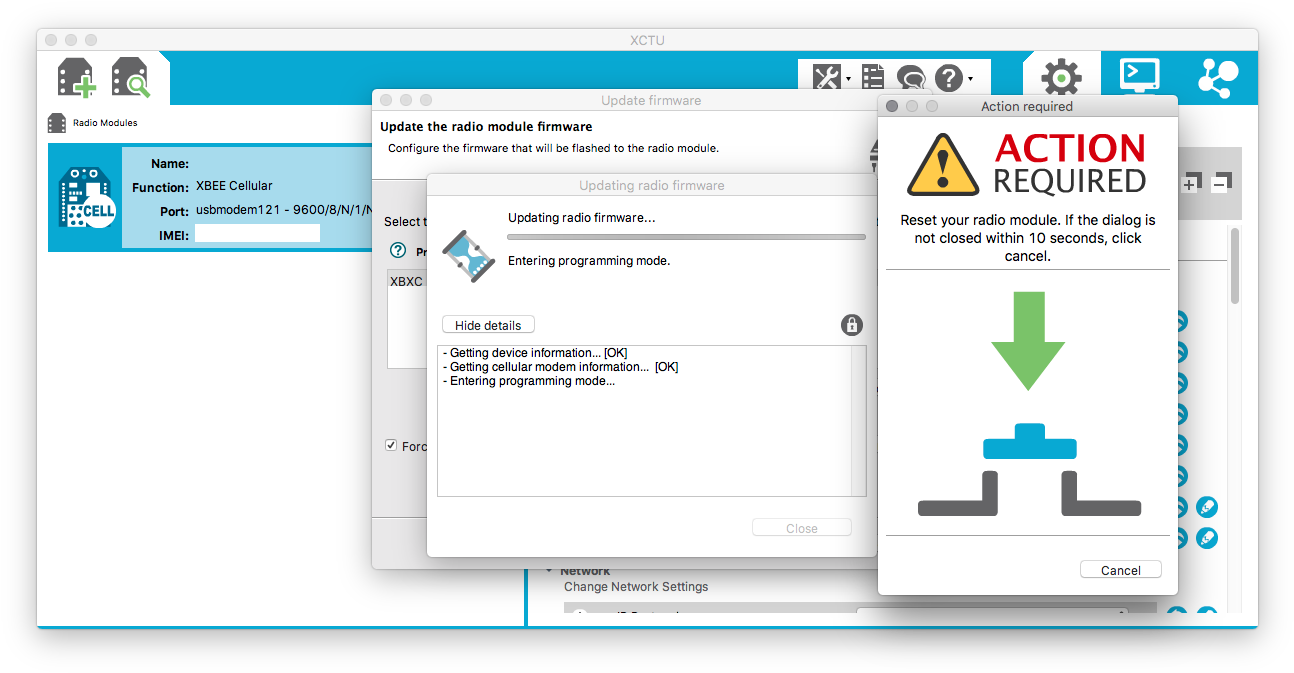Click the usbmodem121 port text

click(x=284, y=211)
